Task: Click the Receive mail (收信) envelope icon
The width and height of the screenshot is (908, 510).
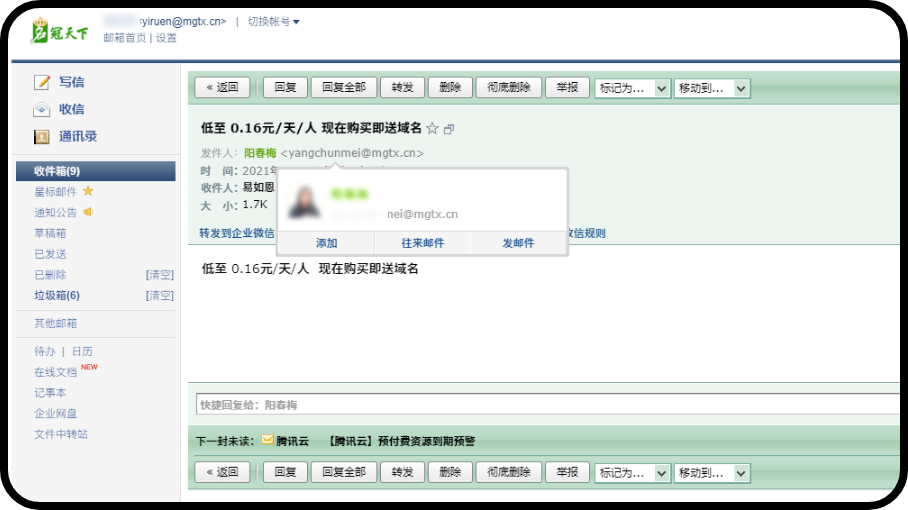Action: click(x=42, y=110)
